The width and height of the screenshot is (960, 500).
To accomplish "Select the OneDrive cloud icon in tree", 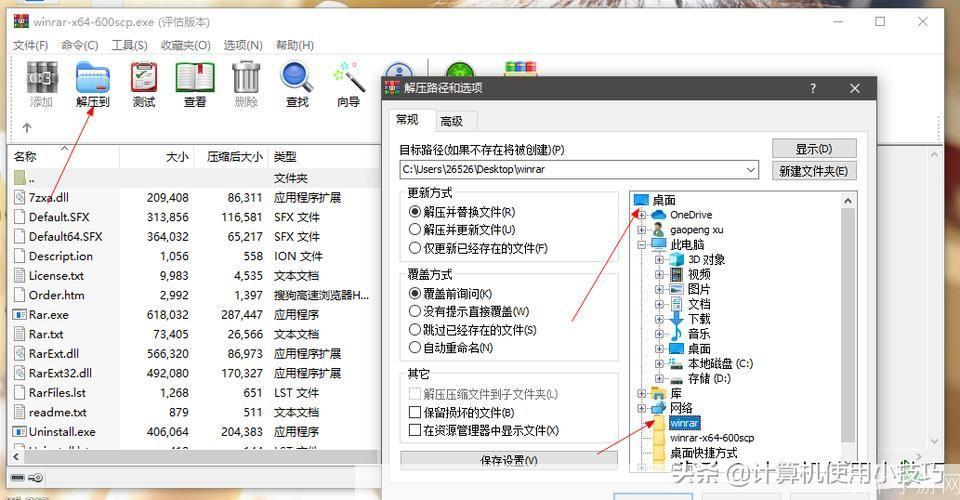I will (659, 215).
